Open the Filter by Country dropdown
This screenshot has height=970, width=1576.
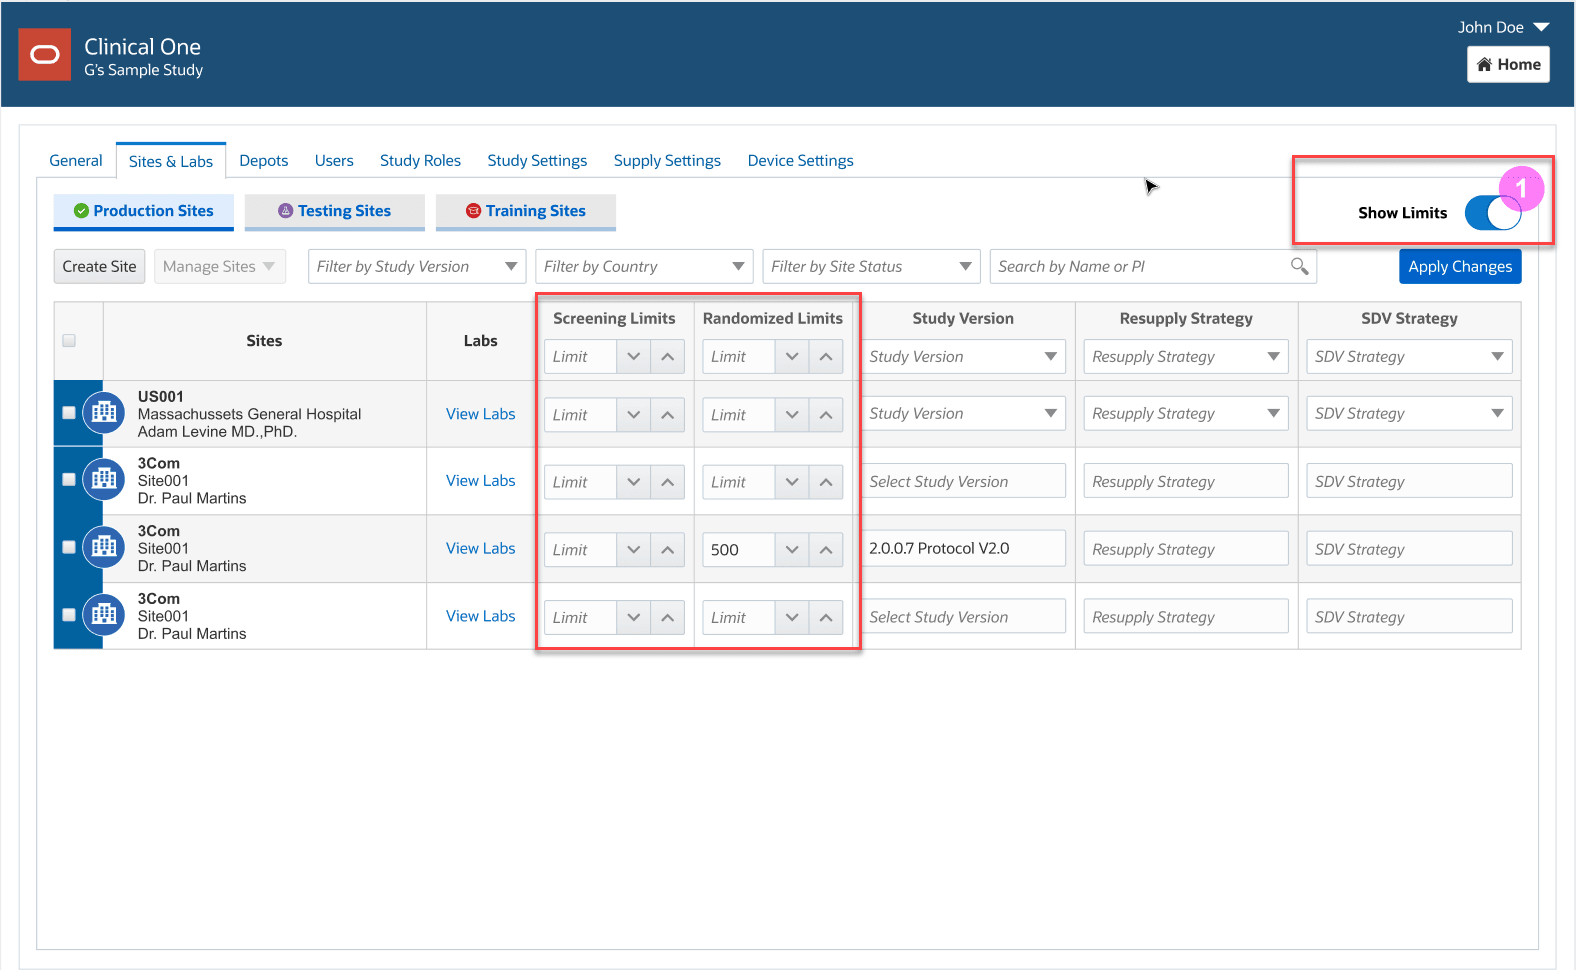click(644, 267)
